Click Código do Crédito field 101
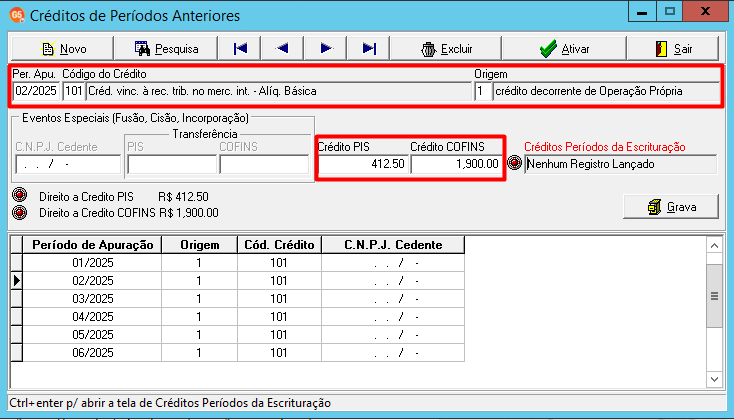Viewport: 734px width, 420px height. (x=73, y=91)
